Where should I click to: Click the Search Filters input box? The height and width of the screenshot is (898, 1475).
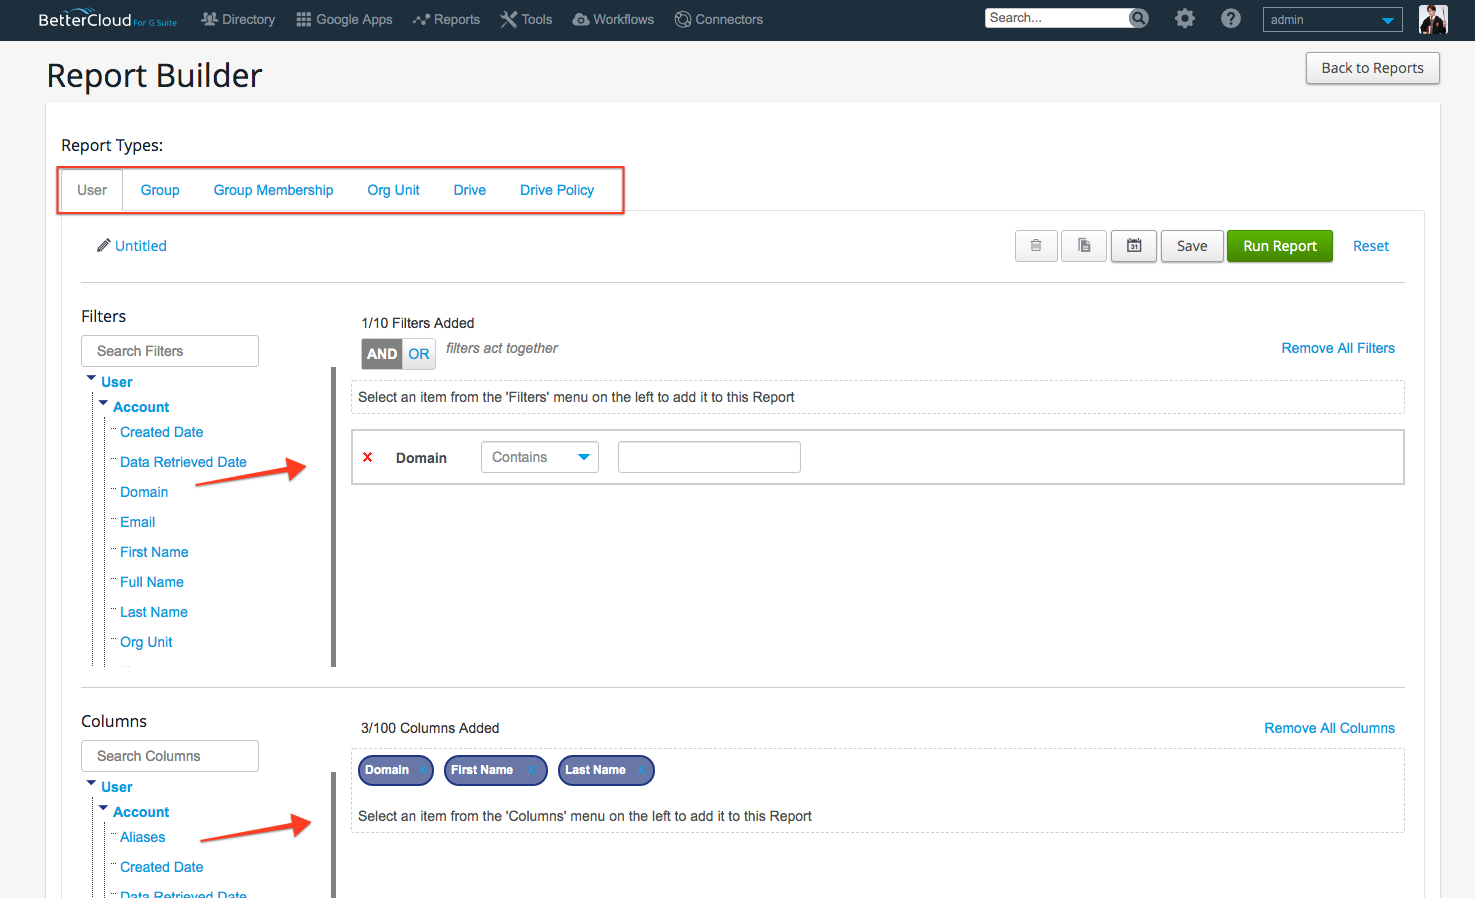[170, 351]
